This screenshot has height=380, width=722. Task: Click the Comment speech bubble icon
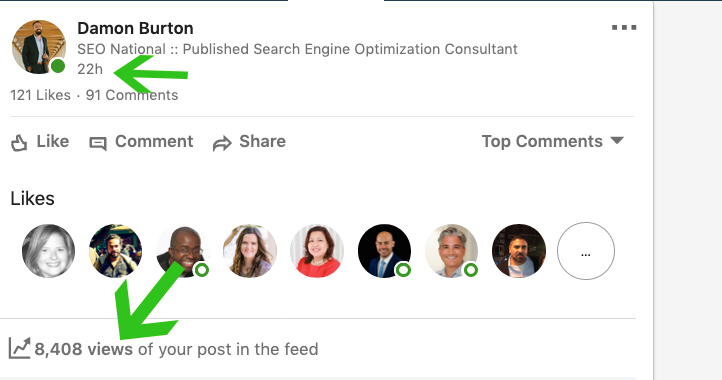(98, 144)
